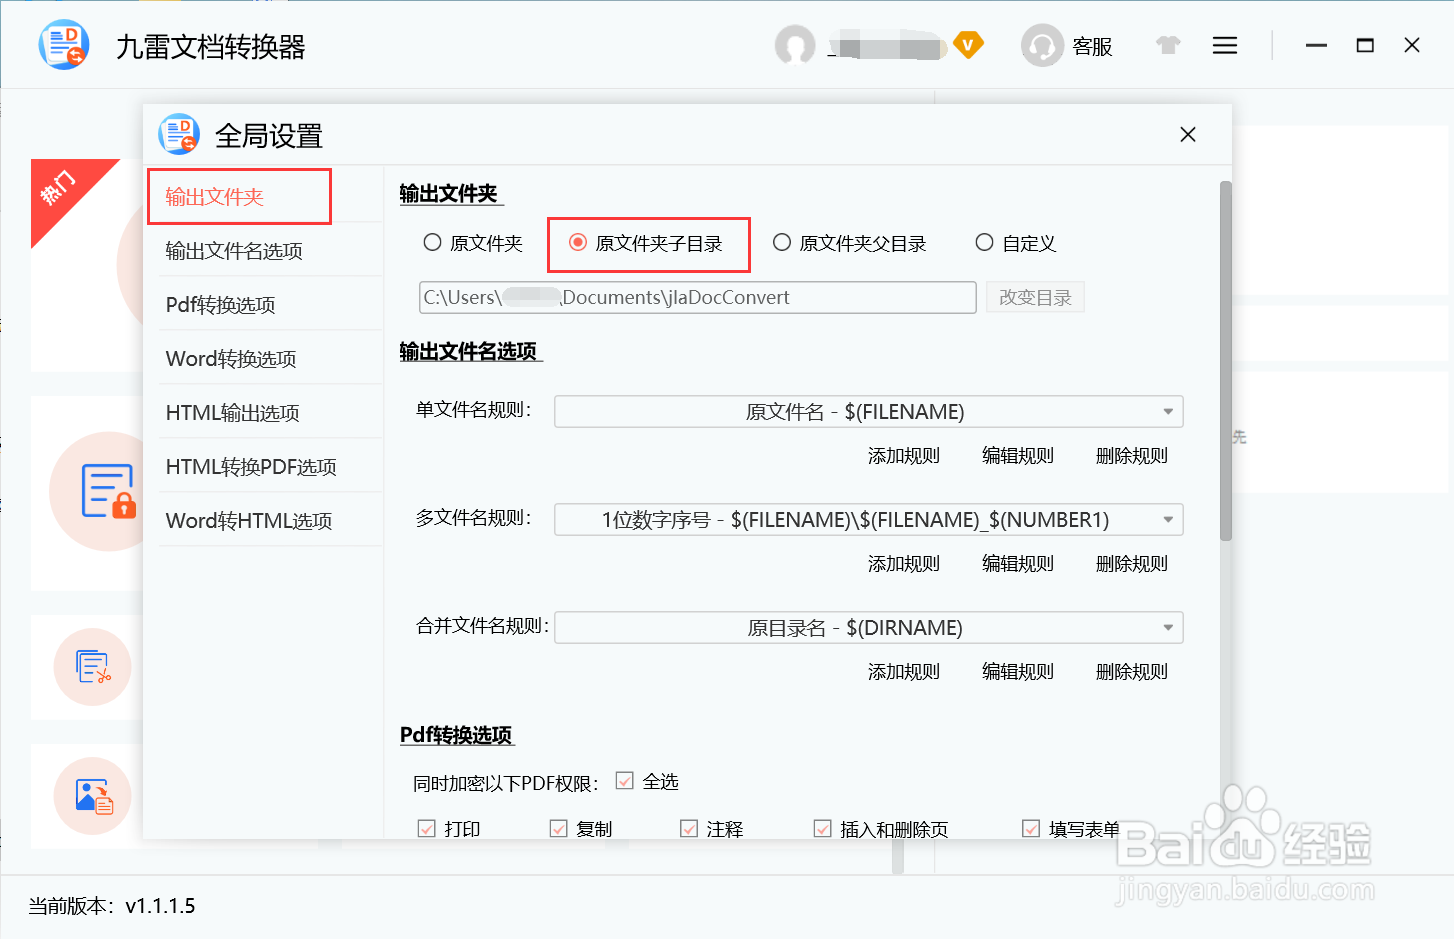Toggle the 全选 permissions checkbox
The height and width of the screenshot is (939, 1454).
point(625,781)
